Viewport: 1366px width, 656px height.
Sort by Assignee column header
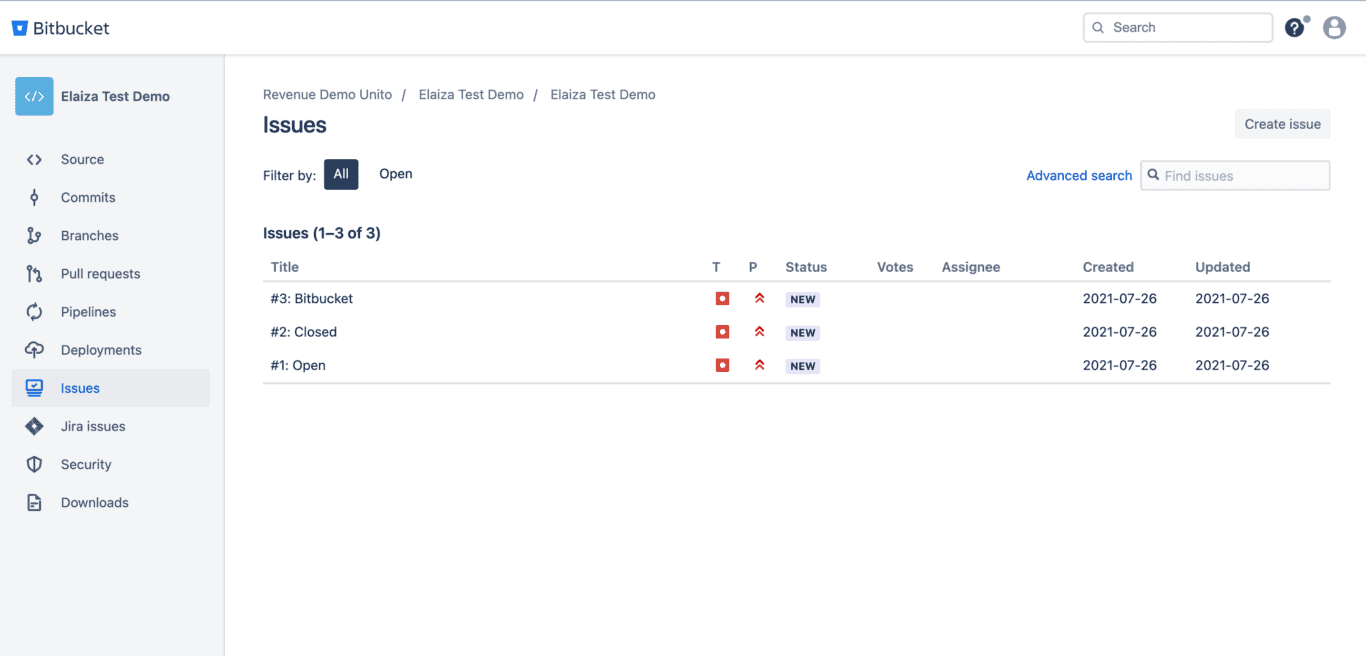(971, 267)
